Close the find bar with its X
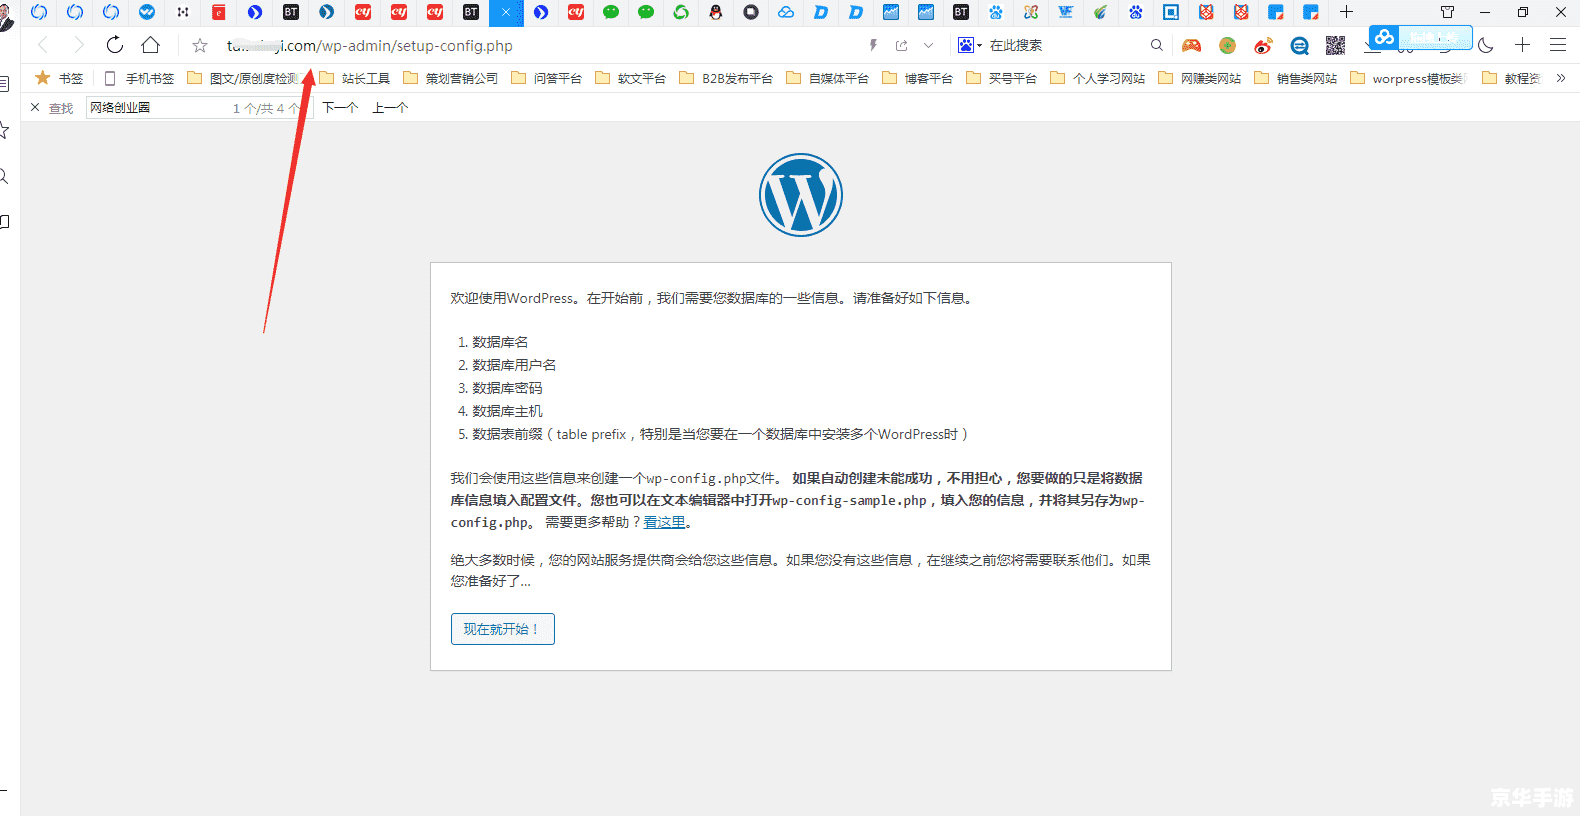 pos(35,107)
